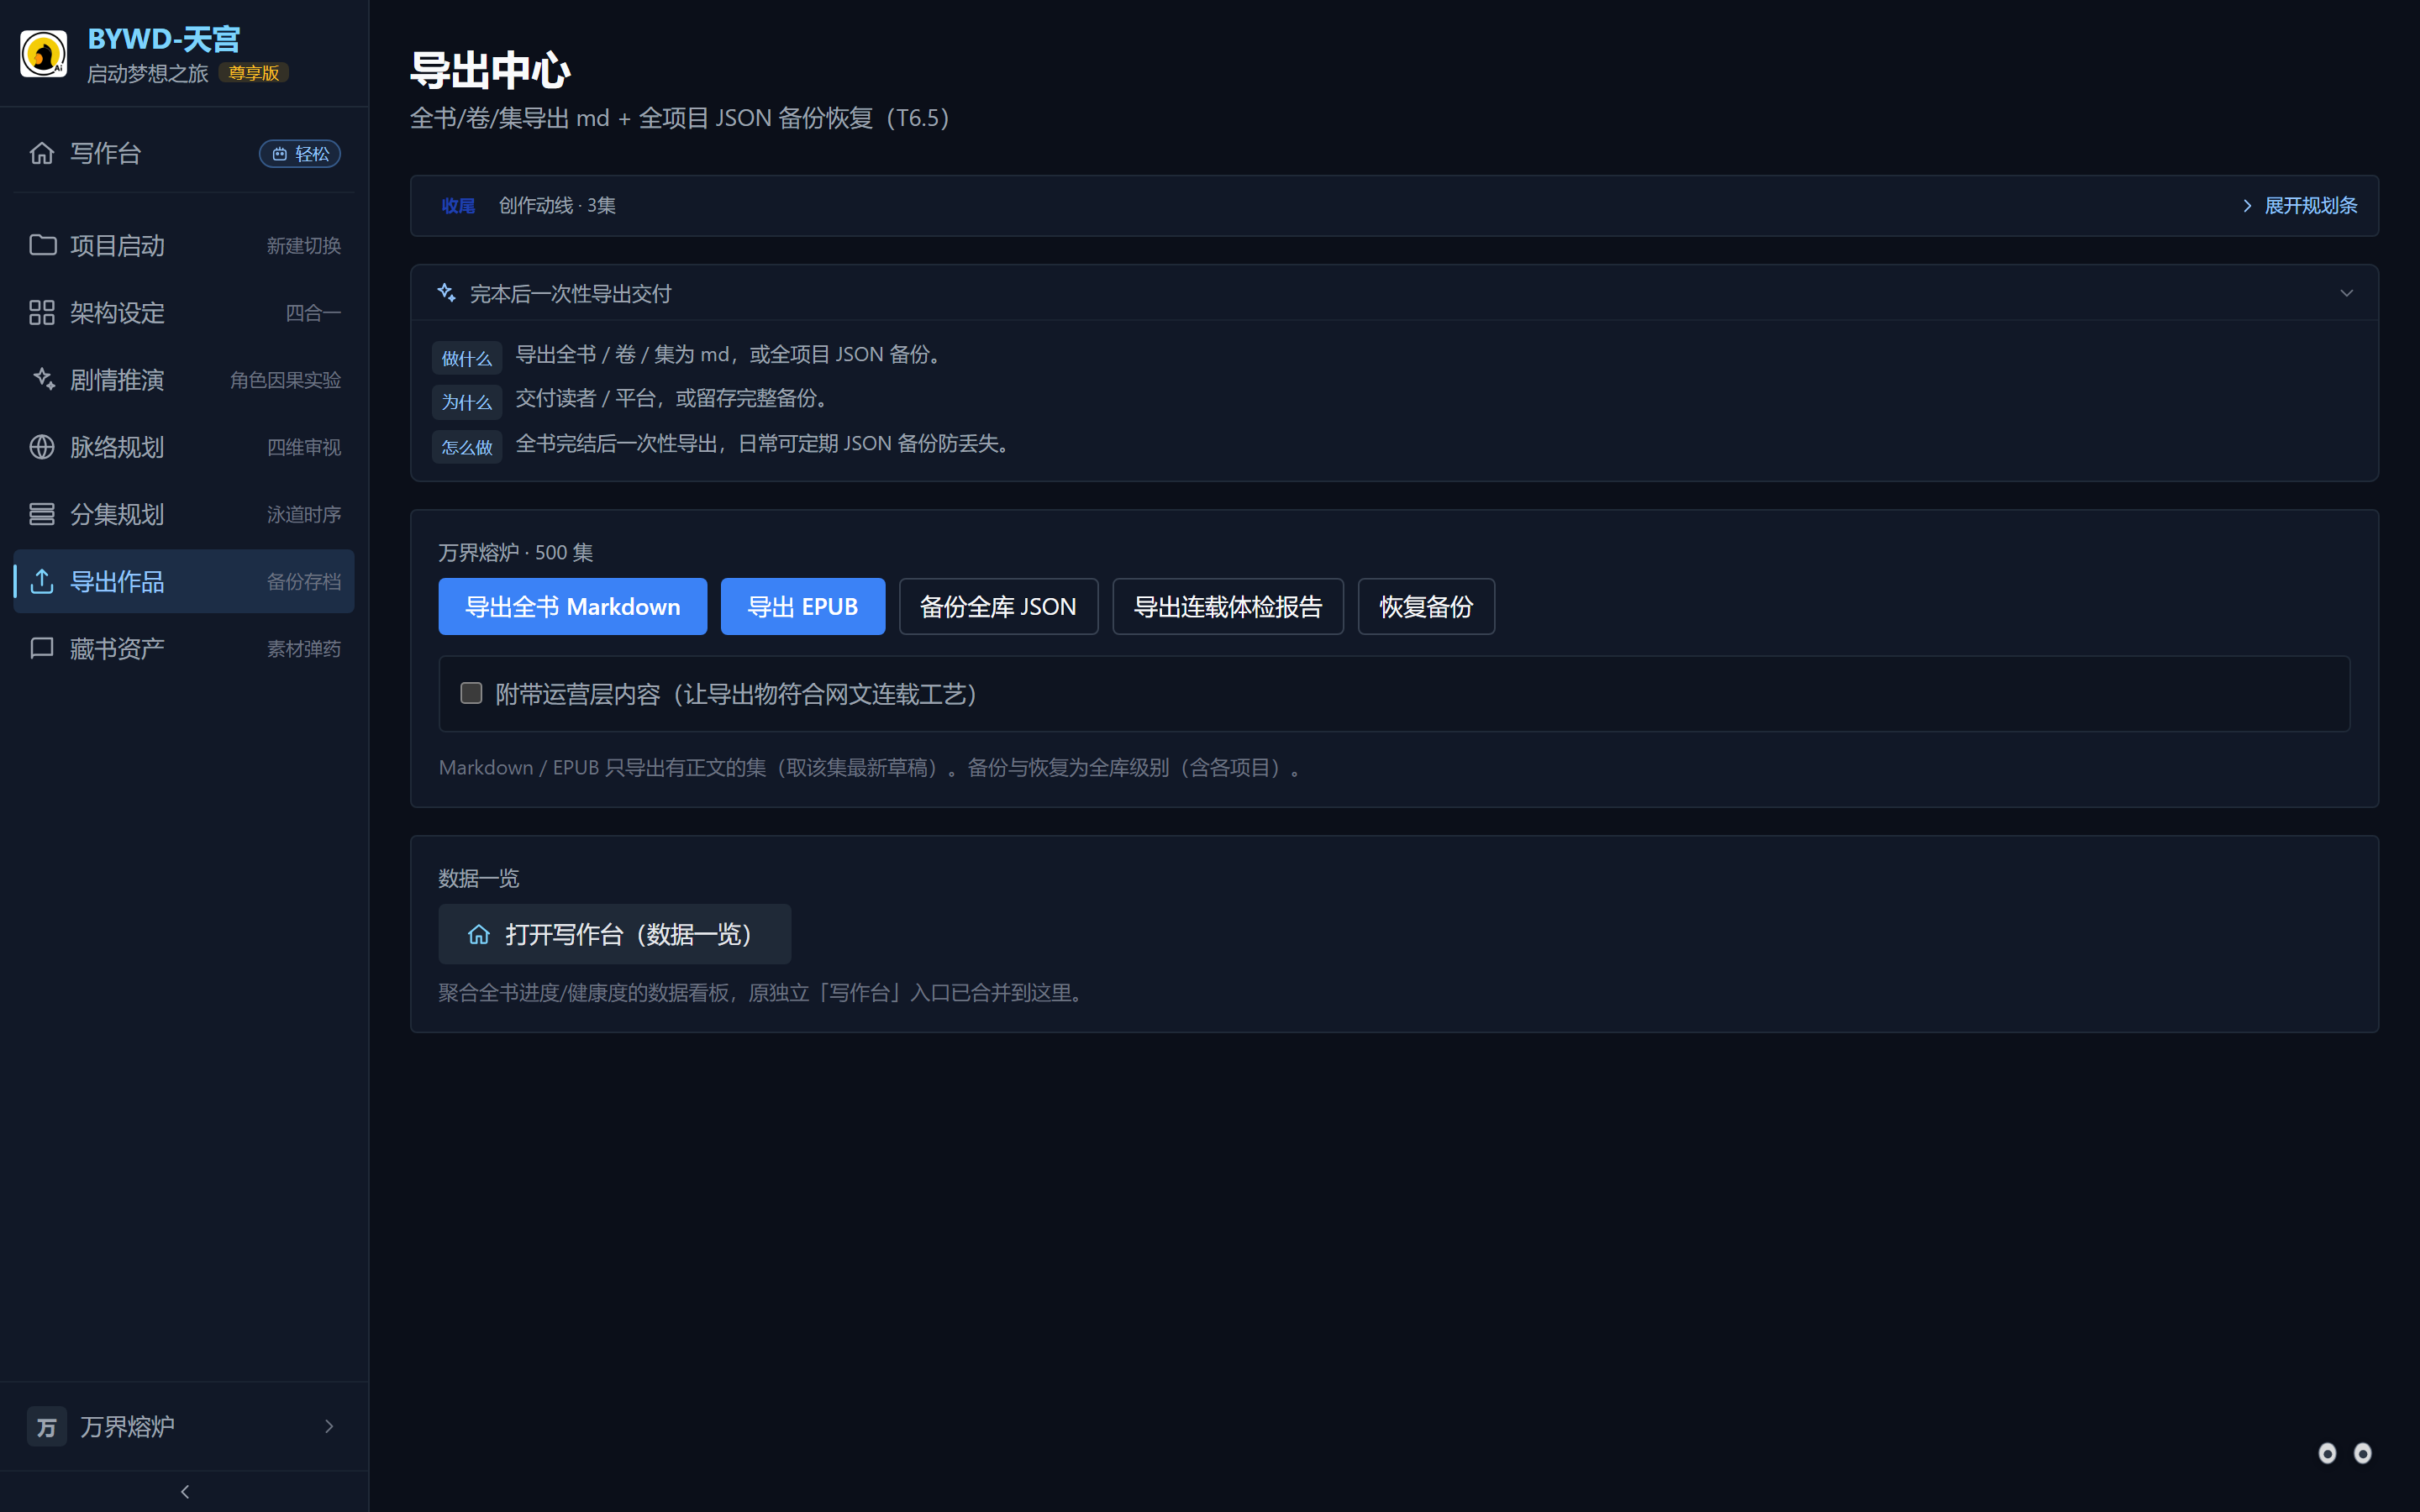Screen dimensions: 2420x1512
Task: Go to 剧情推演 section
Action: click(184, 379)
